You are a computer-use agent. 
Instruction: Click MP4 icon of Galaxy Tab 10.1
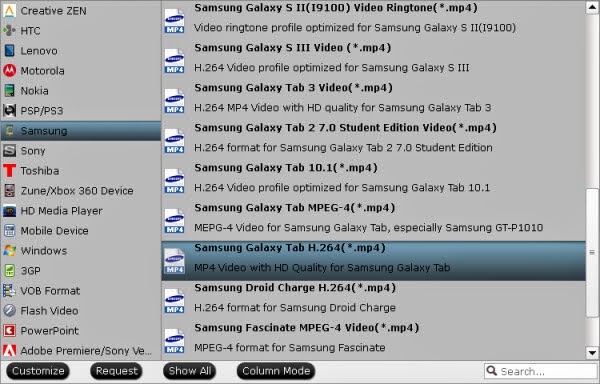click(x=174, y=181)
